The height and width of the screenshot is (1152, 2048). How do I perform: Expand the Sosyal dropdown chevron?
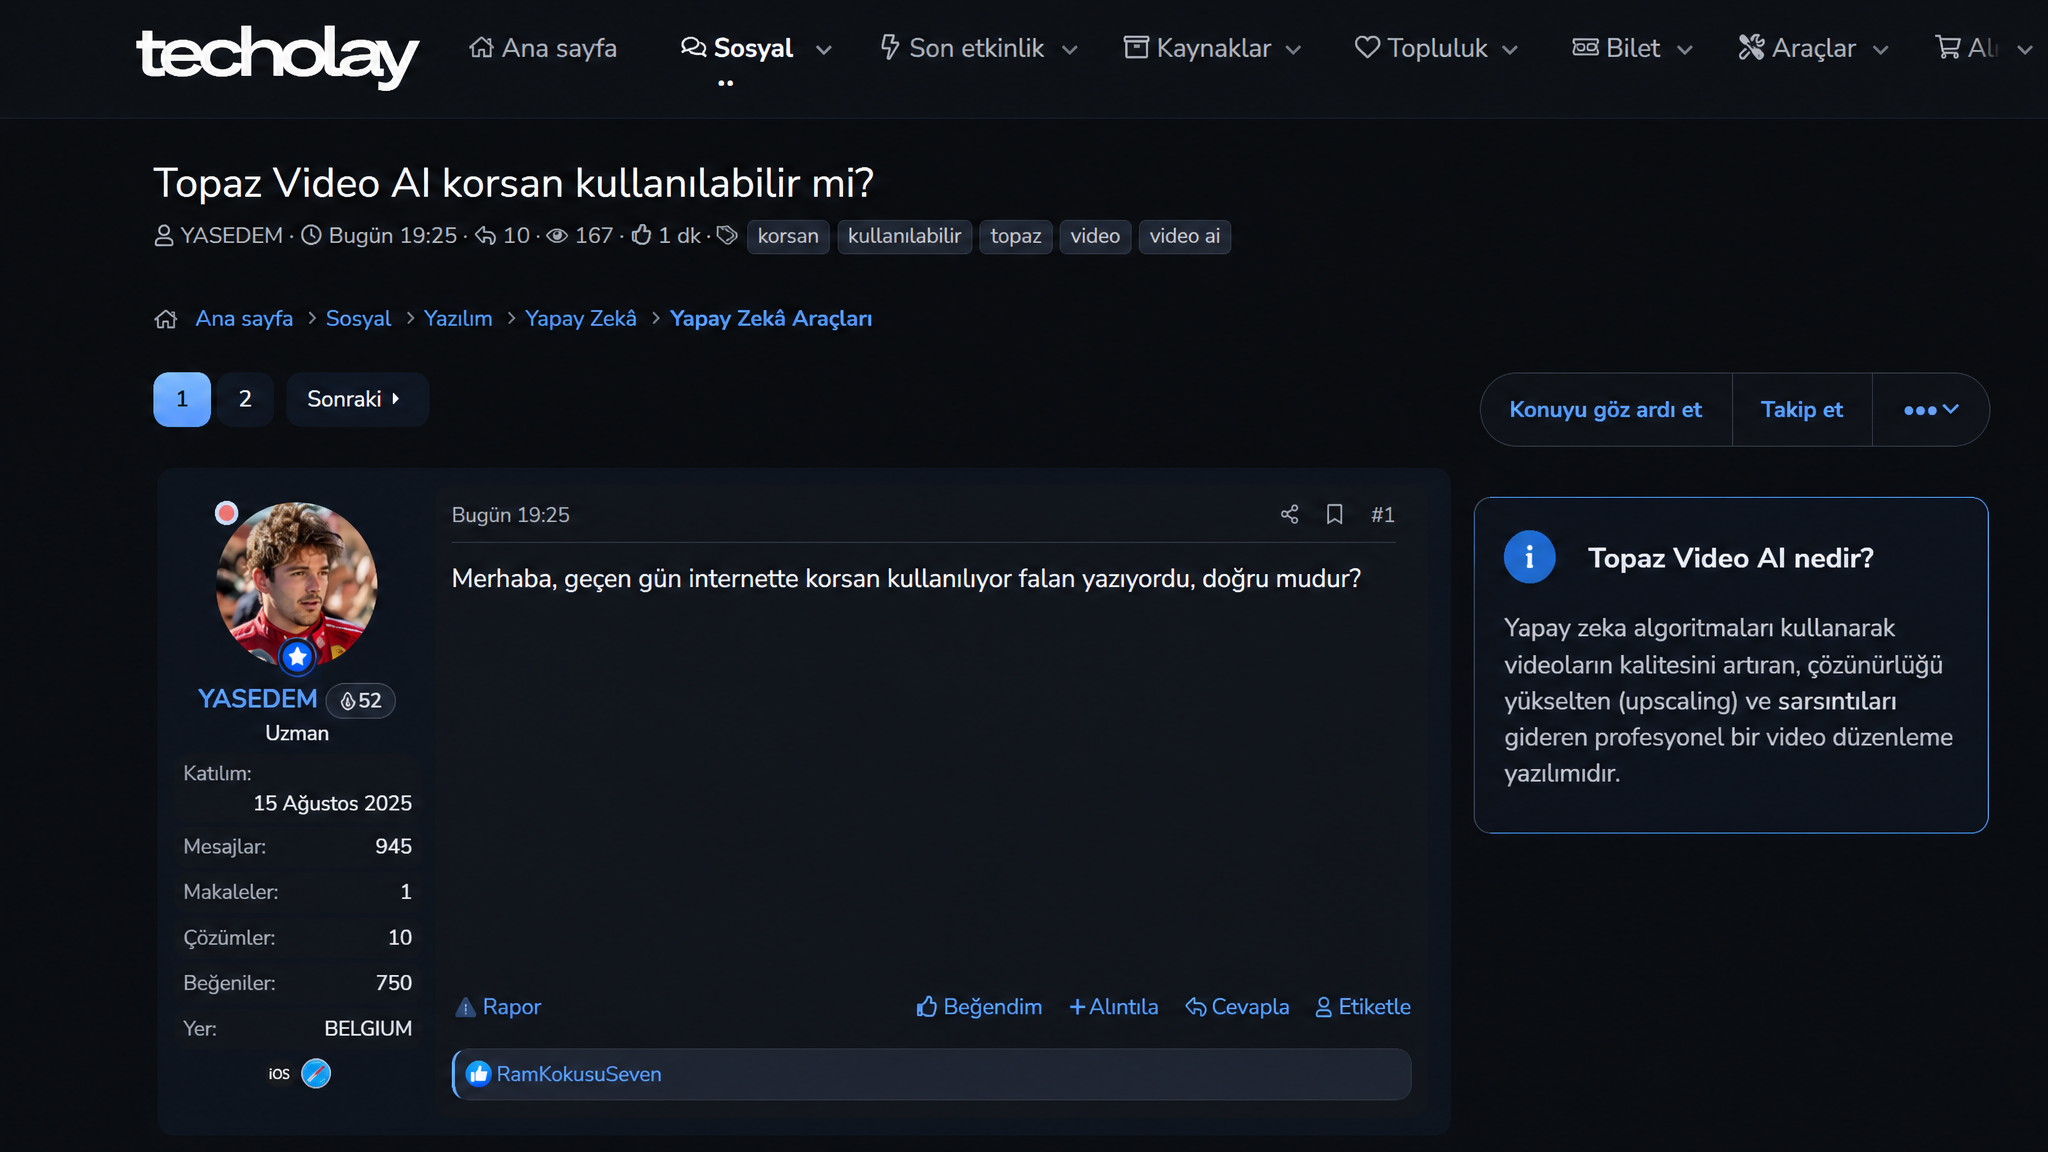coord(824,49)
